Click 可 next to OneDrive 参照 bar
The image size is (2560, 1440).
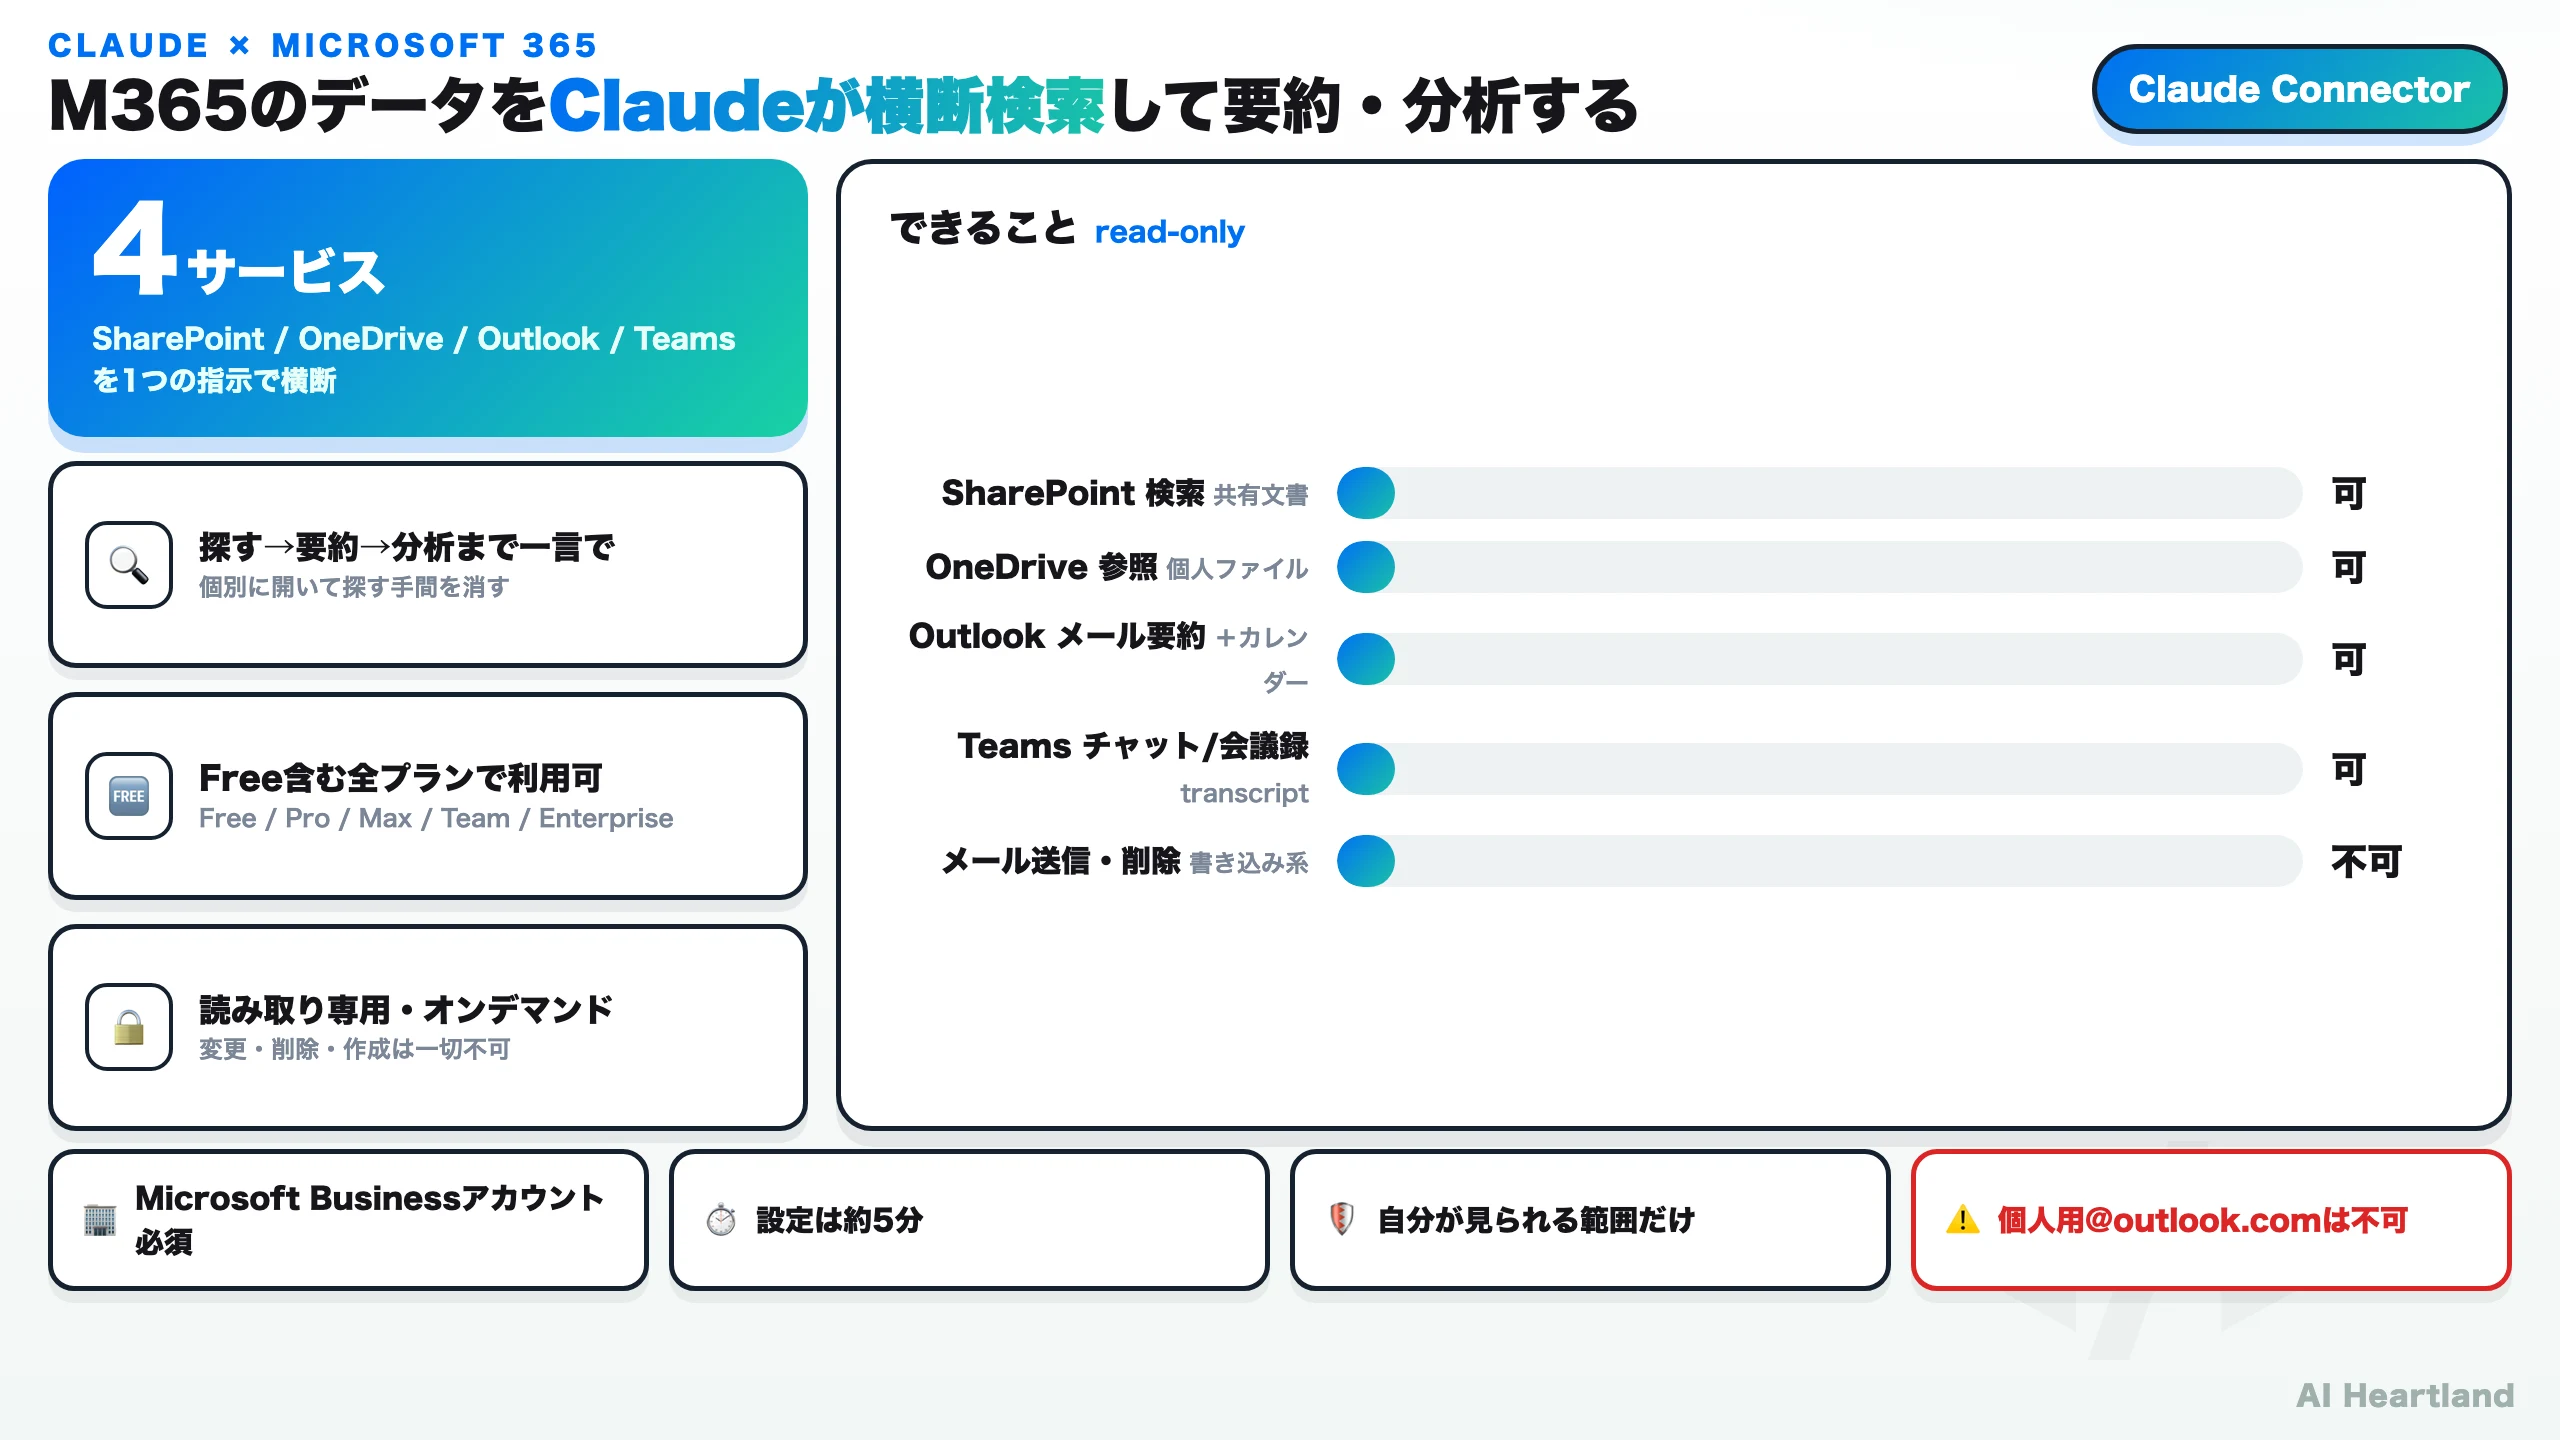(x=2349, y=567)
